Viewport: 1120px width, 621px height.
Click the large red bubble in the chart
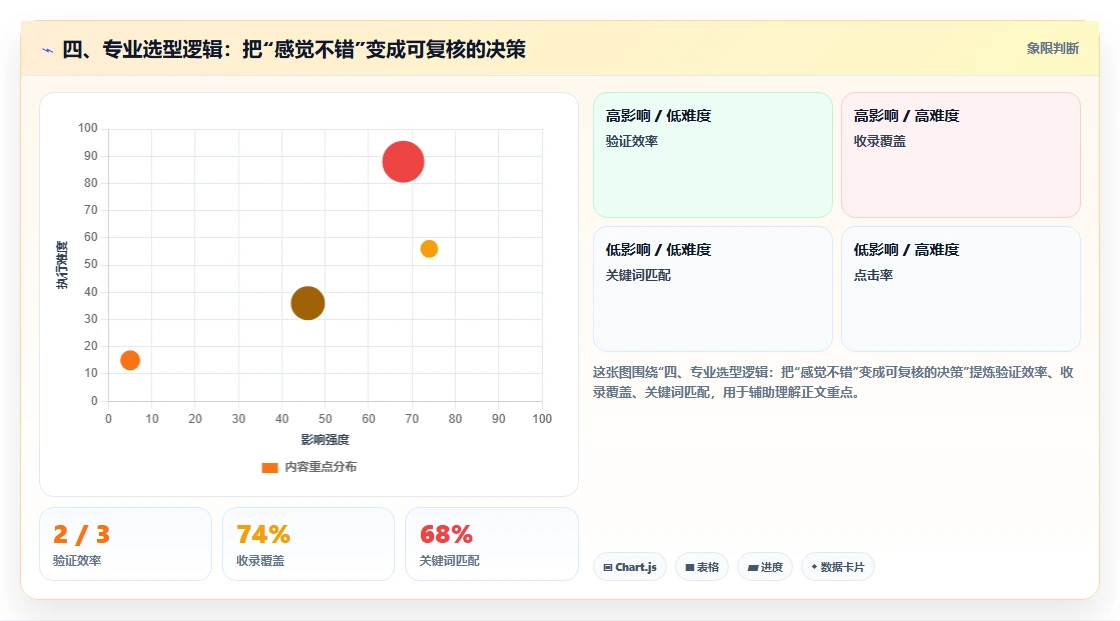[x=403, y=162]
